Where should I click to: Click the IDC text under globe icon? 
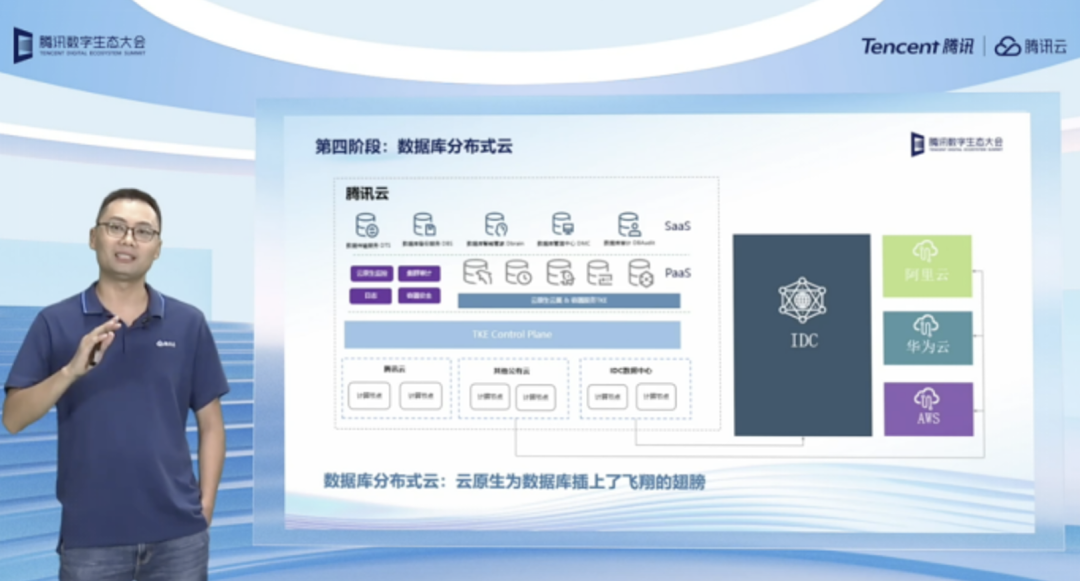tap(804, 340)
